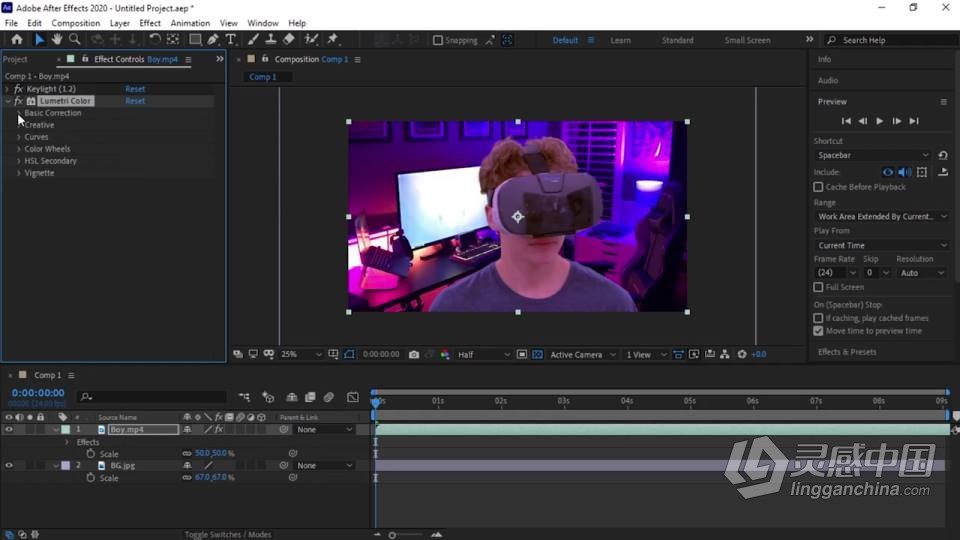The width and height of the screenshot is (960, 540).
Task: Reset the Keylight effect
Action: [135, 89]
